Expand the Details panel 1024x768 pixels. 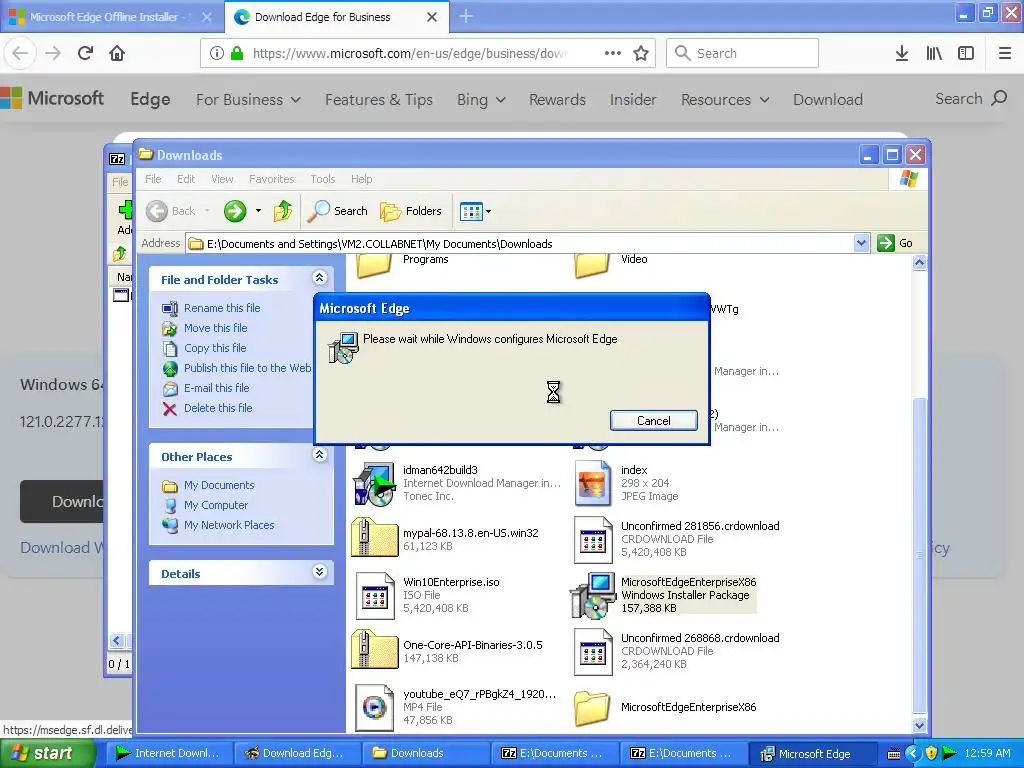click(319, 571)
